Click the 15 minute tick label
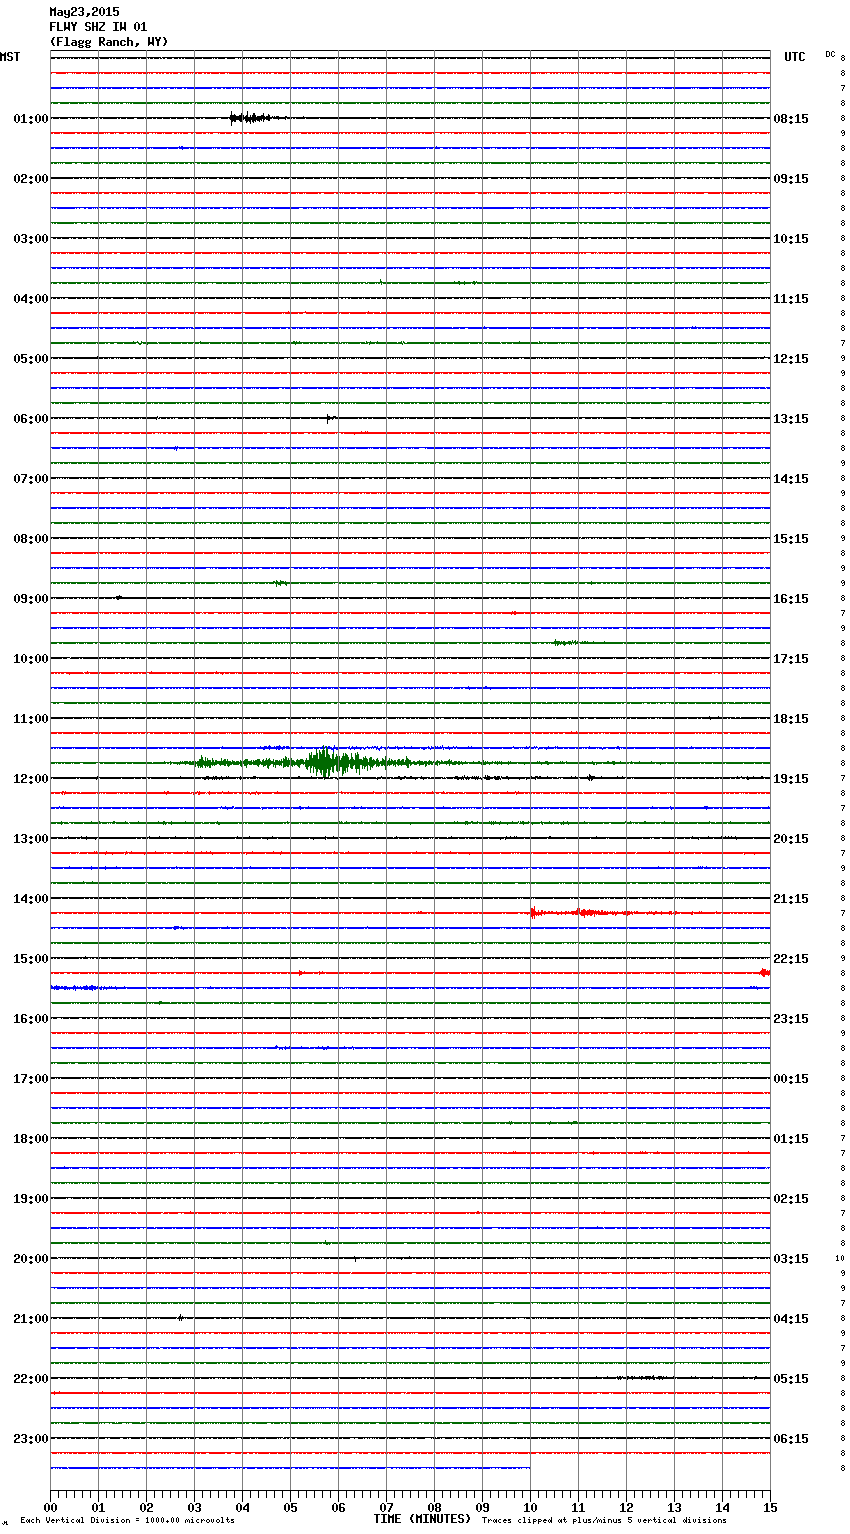This screenshot has height=1534, width=850. click(770, 1507)
